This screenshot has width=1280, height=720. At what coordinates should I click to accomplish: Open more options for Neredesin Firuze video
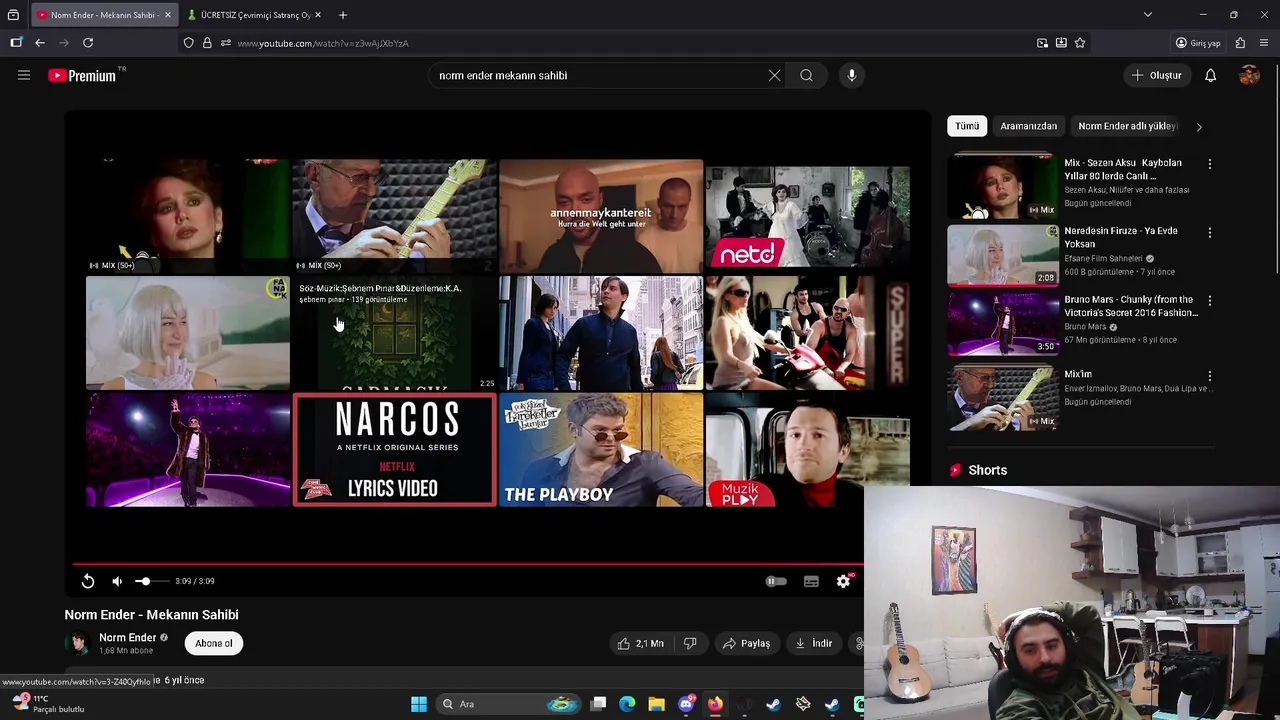tap(1209, 232)
